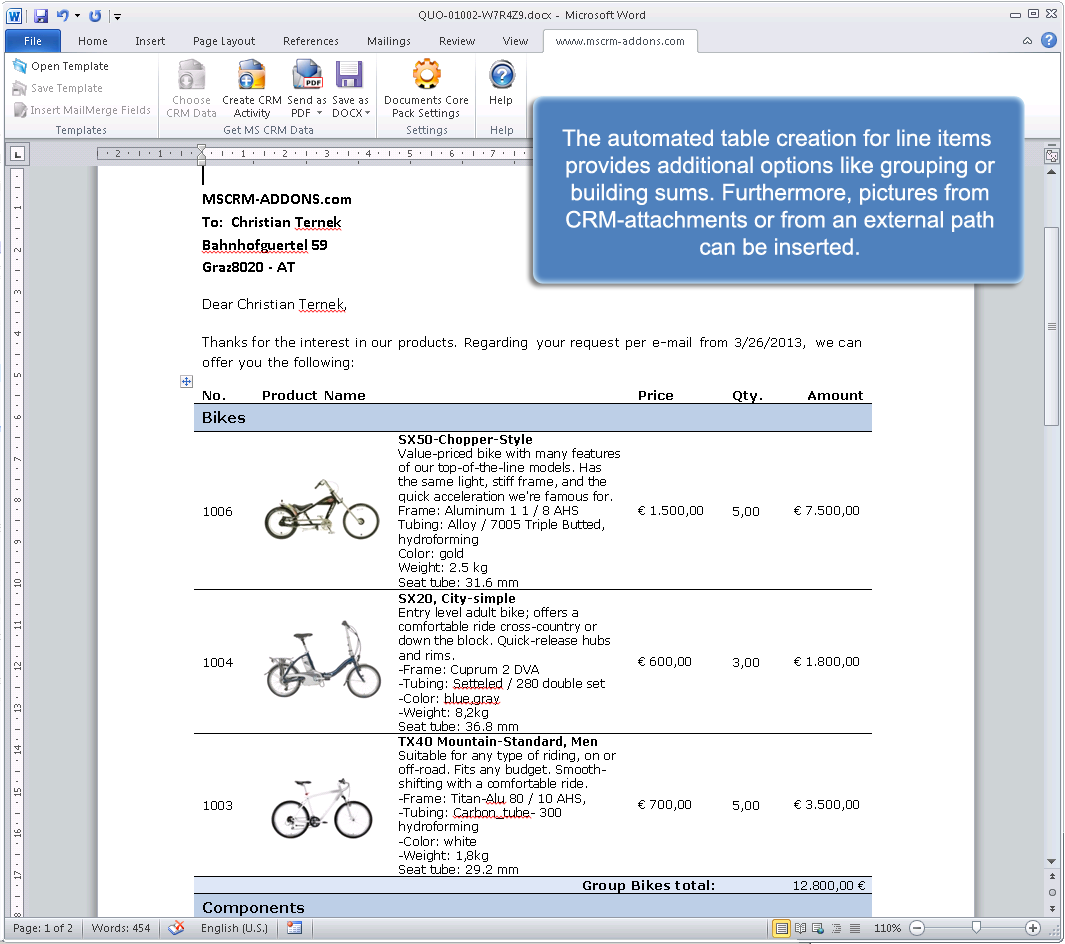Click the Next Page double-arrow button
Viewport: 1065px width, 944px height.
pyautogui.click(x=1051, y=908)
